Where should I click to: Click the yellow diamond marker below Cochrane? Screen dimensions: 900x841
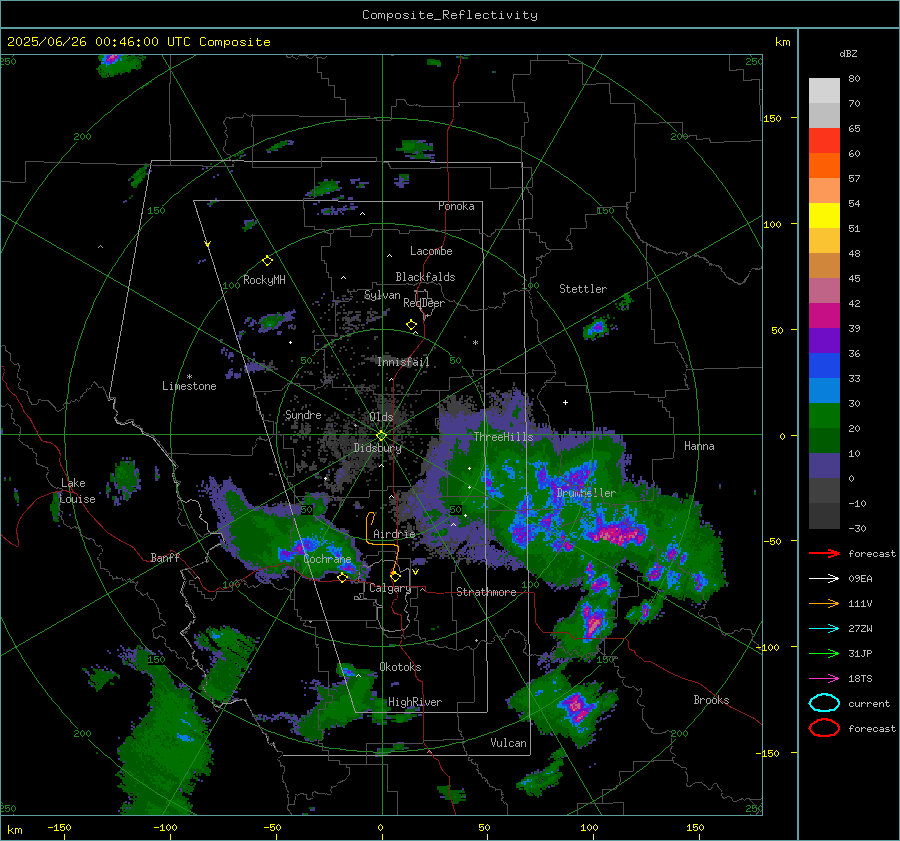point(343,578)
